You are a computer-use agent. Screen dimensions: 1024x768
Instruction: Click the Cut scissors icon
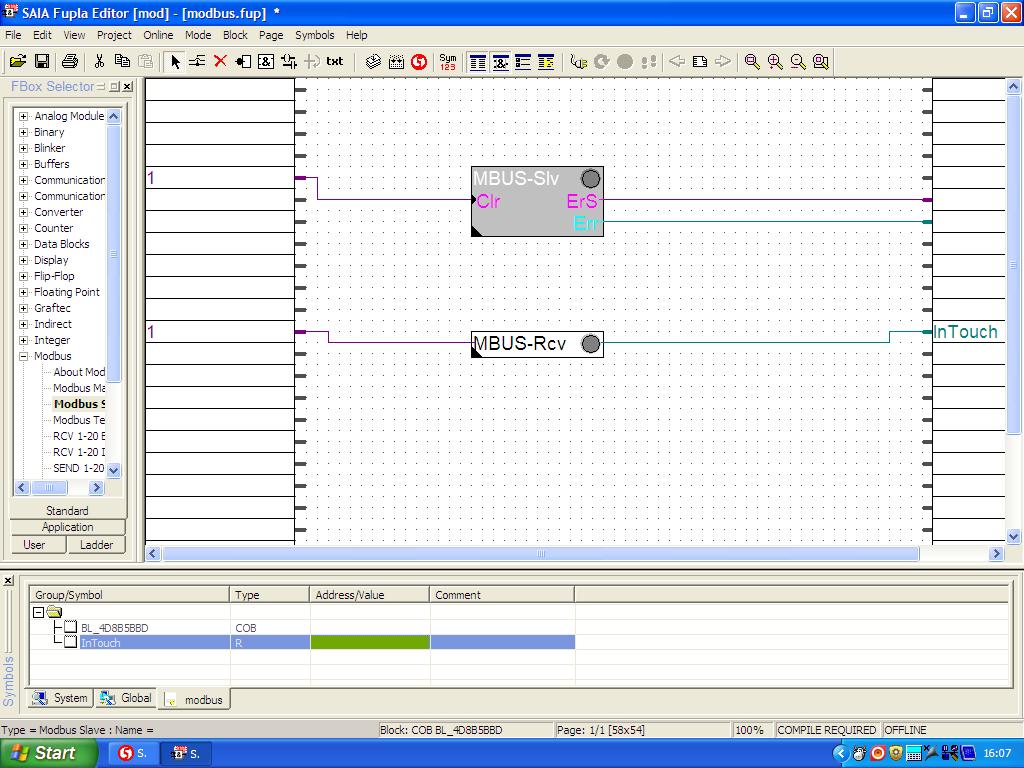99,61
